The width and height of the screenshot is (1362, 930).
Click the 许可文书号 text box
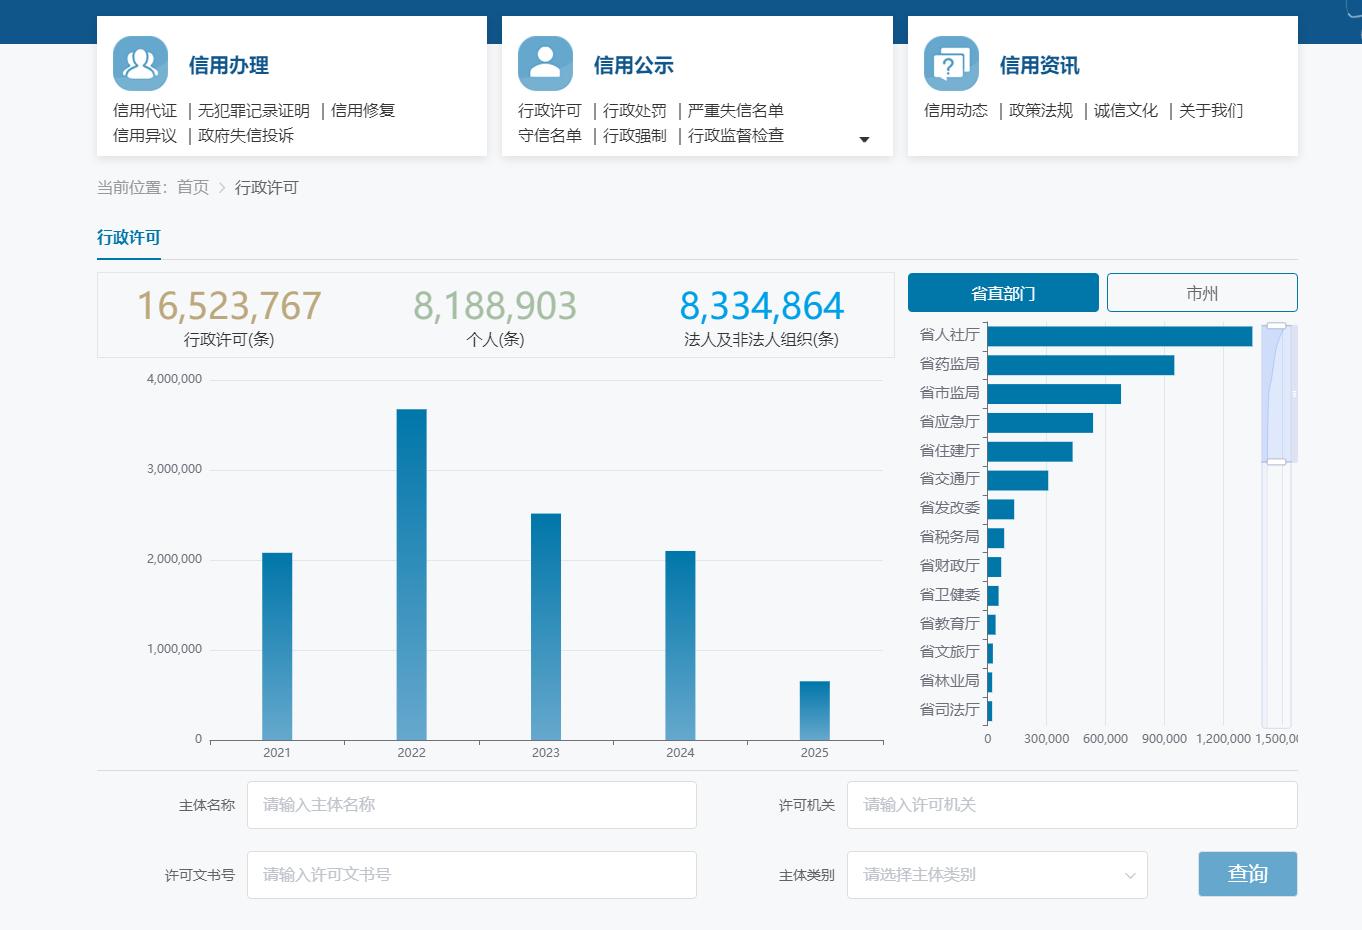(471, 875)
